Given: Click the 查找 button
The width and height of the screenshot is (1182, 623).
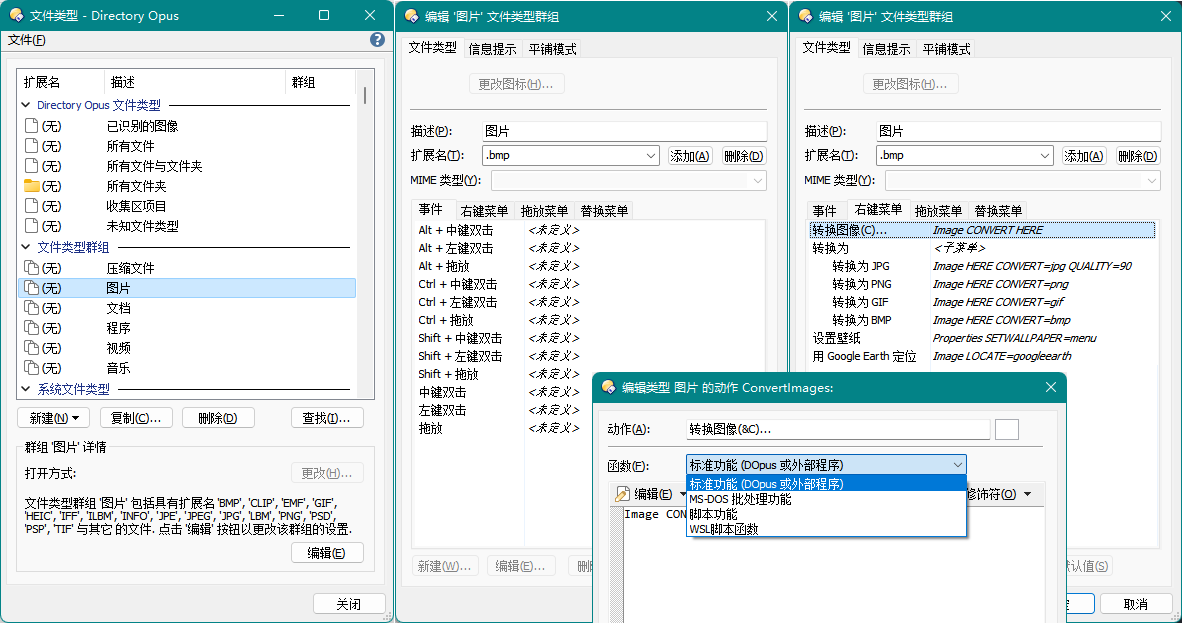Looking at the screenshot, I should [x=327, y=418].
